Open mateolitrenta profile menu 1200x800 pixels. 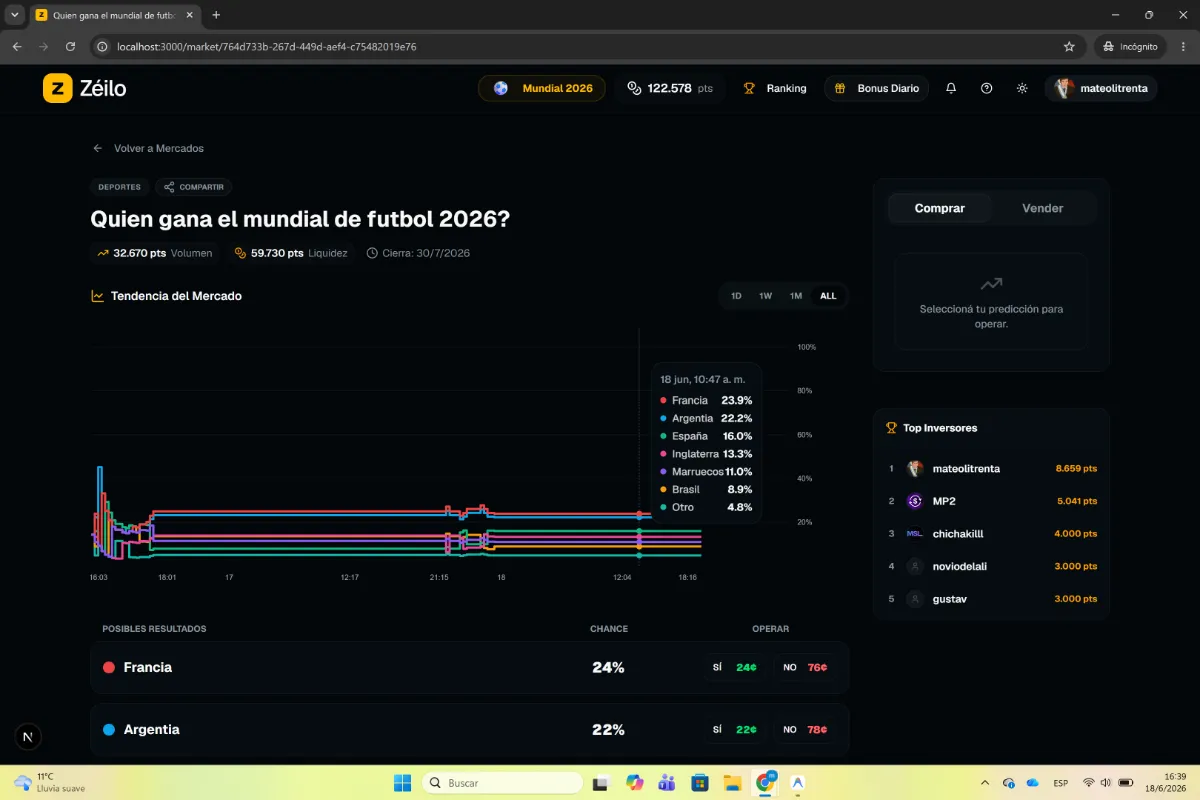[x=1101, y=88]
